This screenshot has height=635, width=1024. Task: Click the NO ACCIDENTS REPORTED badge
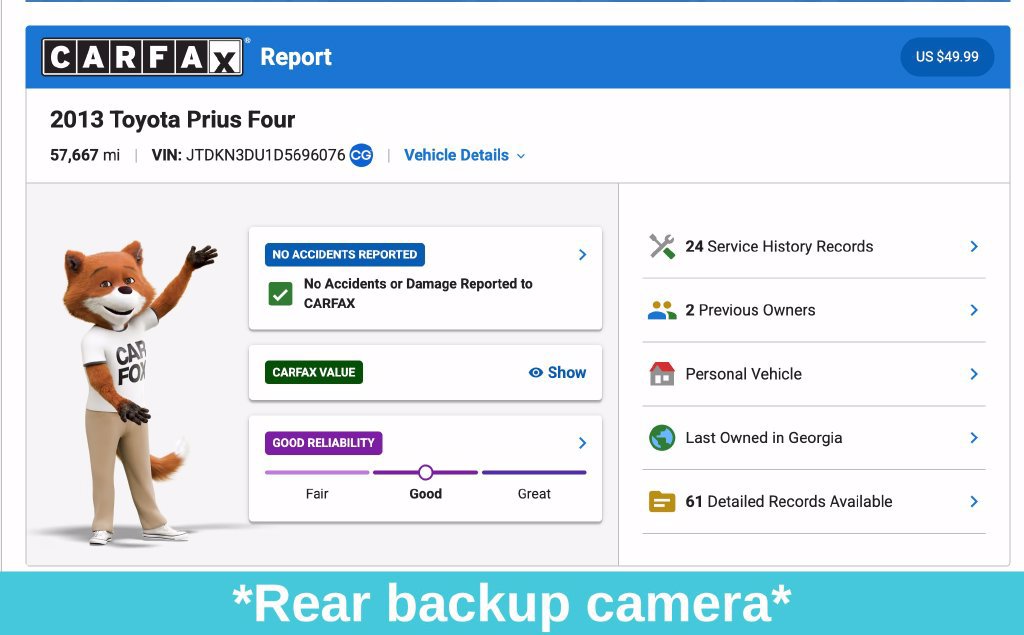pos(345,255)
